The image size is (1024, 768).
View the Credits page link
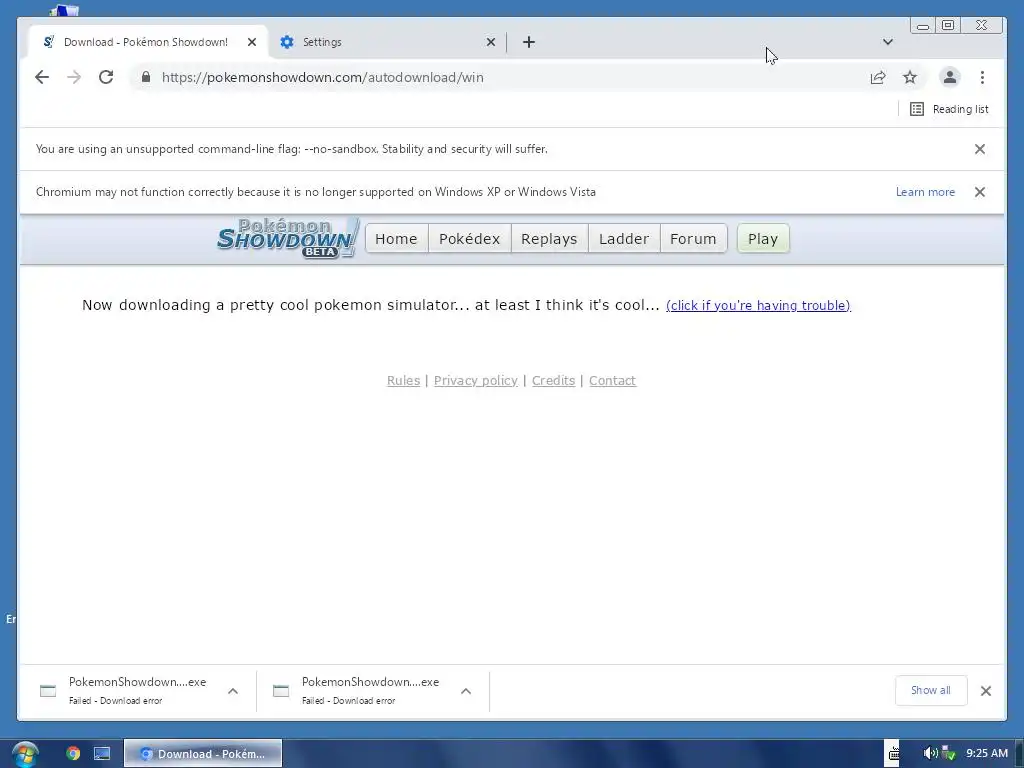point(553,381)
